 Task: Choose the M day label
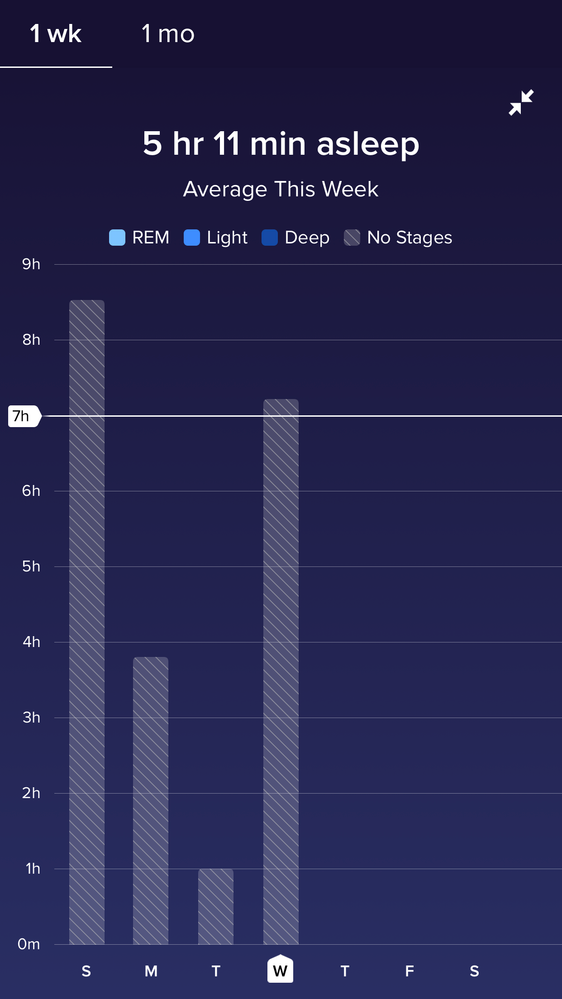150,971
